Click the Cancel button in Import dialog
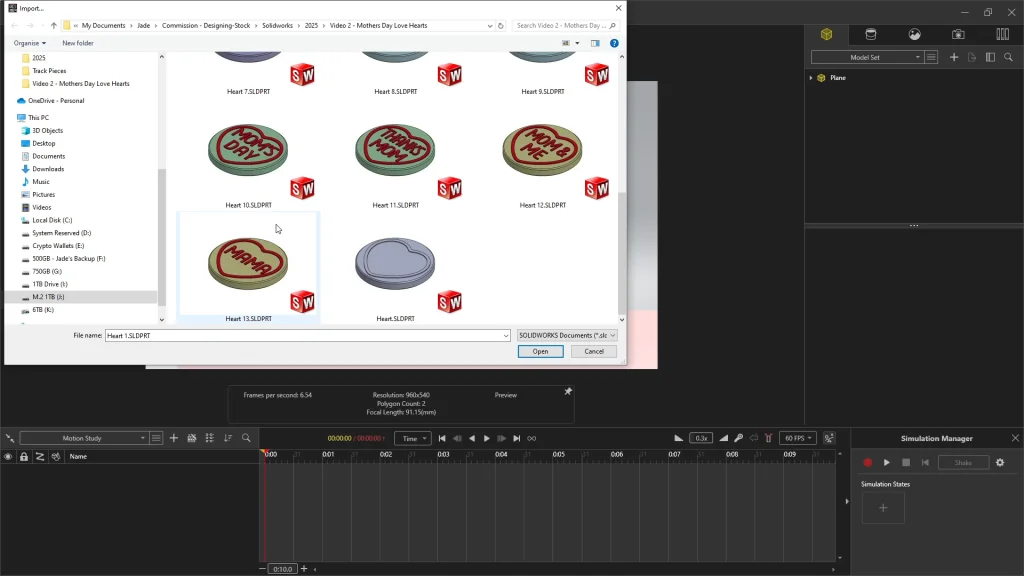This screenshot has height=576, width=1024. coord(593,351)
